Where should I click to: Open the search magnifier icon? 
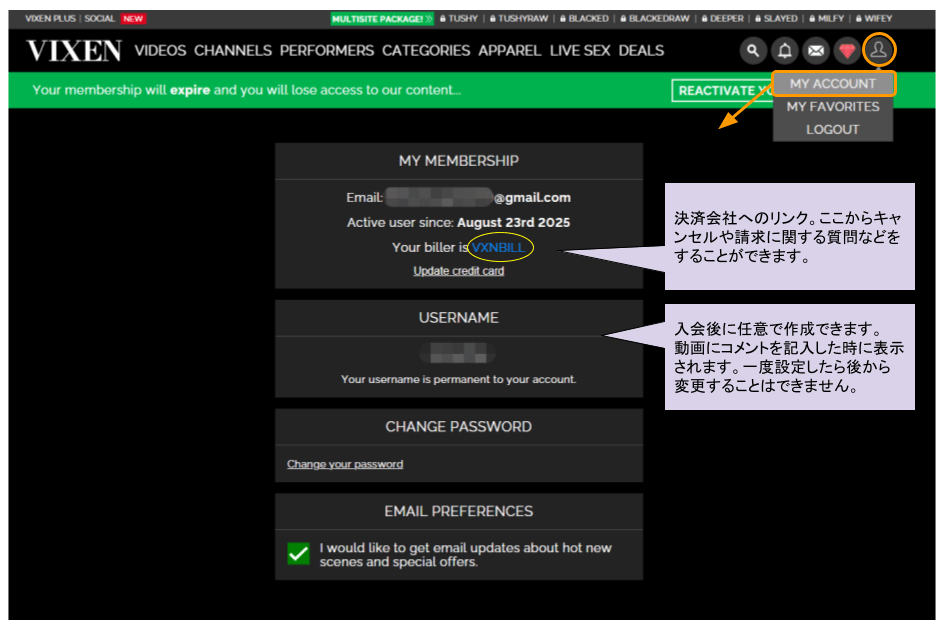[x=753, y=50]
